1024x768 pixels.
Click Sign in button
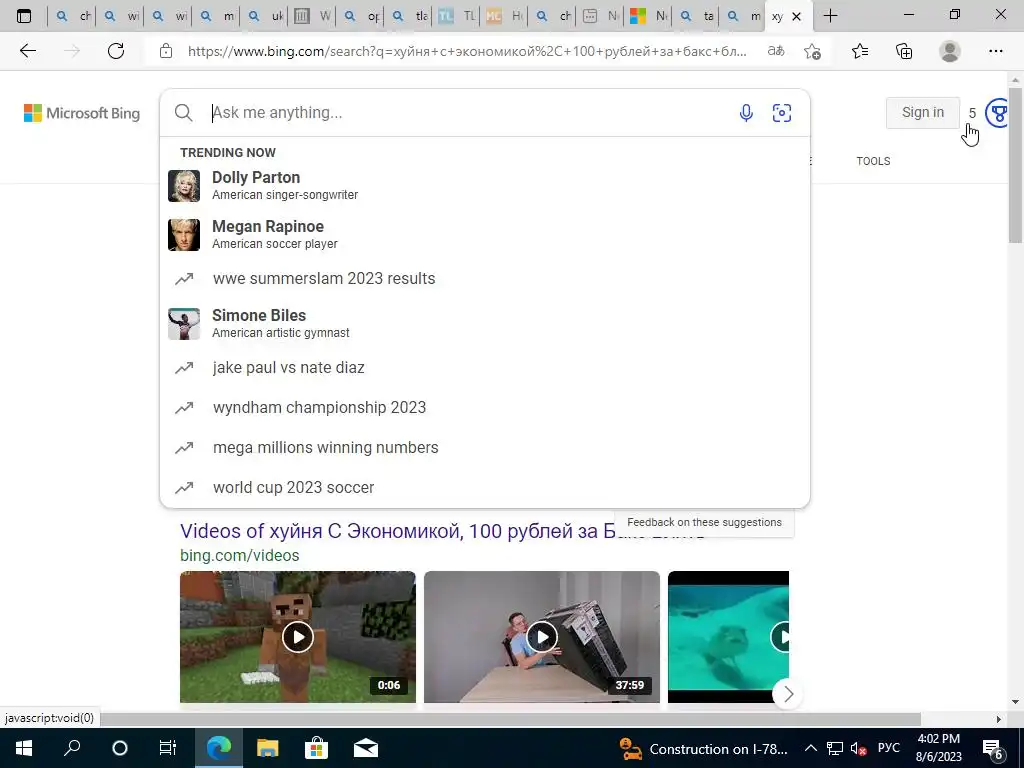923,112
